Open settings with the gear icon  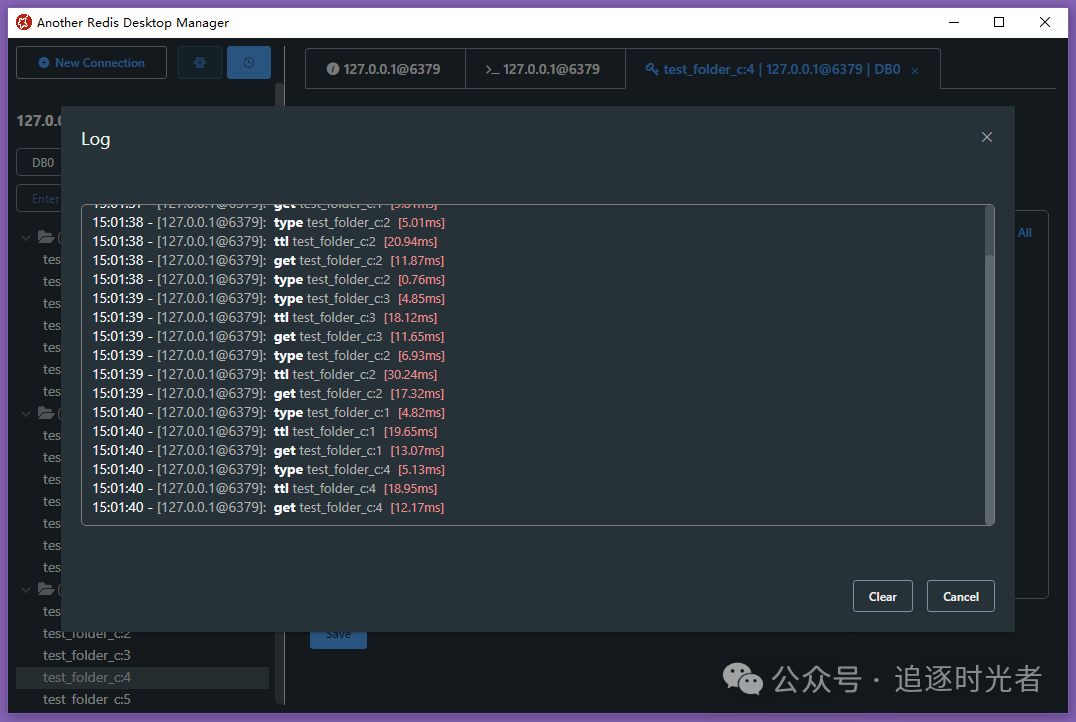point(200,62)
